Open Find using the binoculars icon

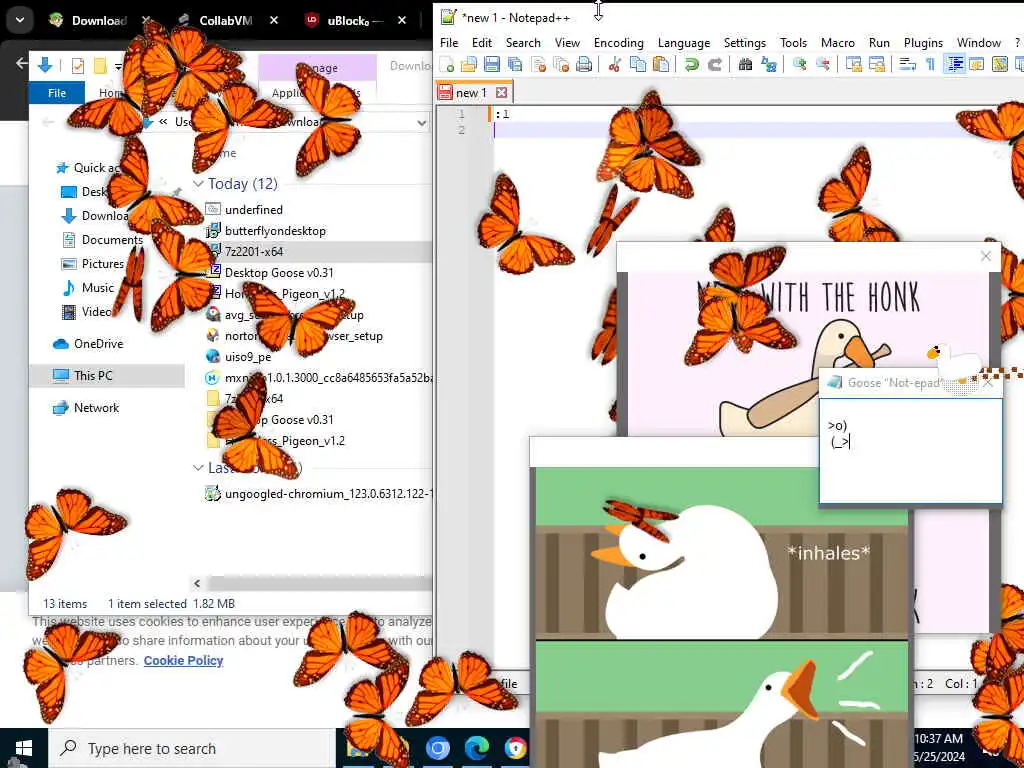tap(745, 64)
